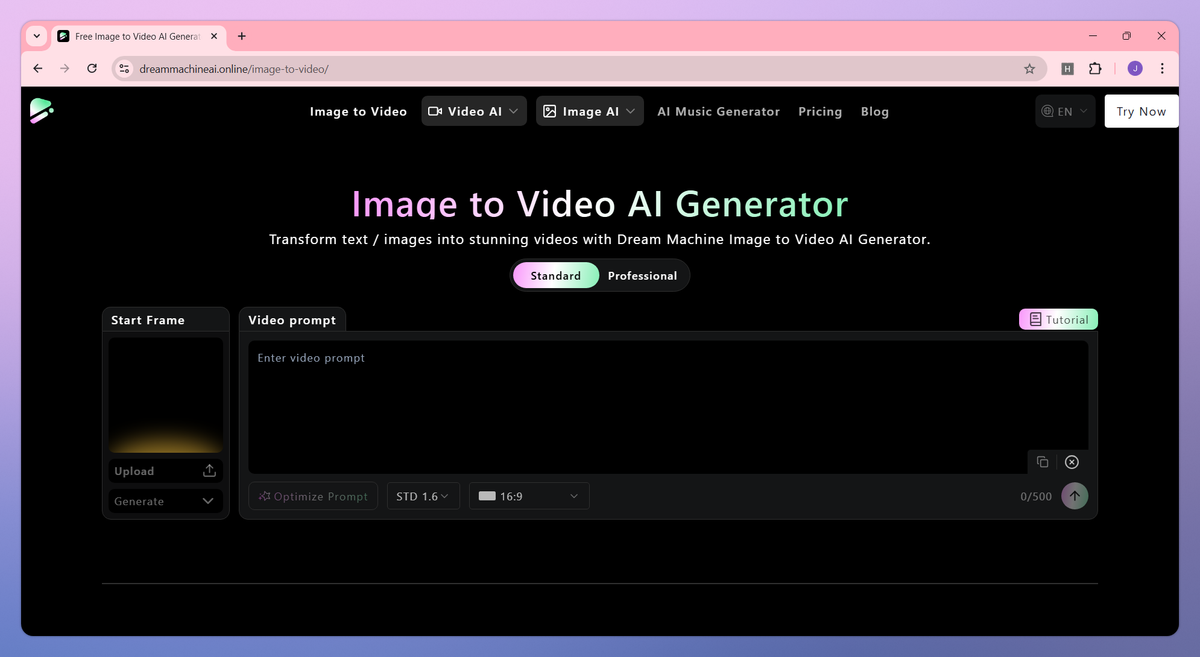
Task: Go forward in browser history
Action: click(65, 69)
